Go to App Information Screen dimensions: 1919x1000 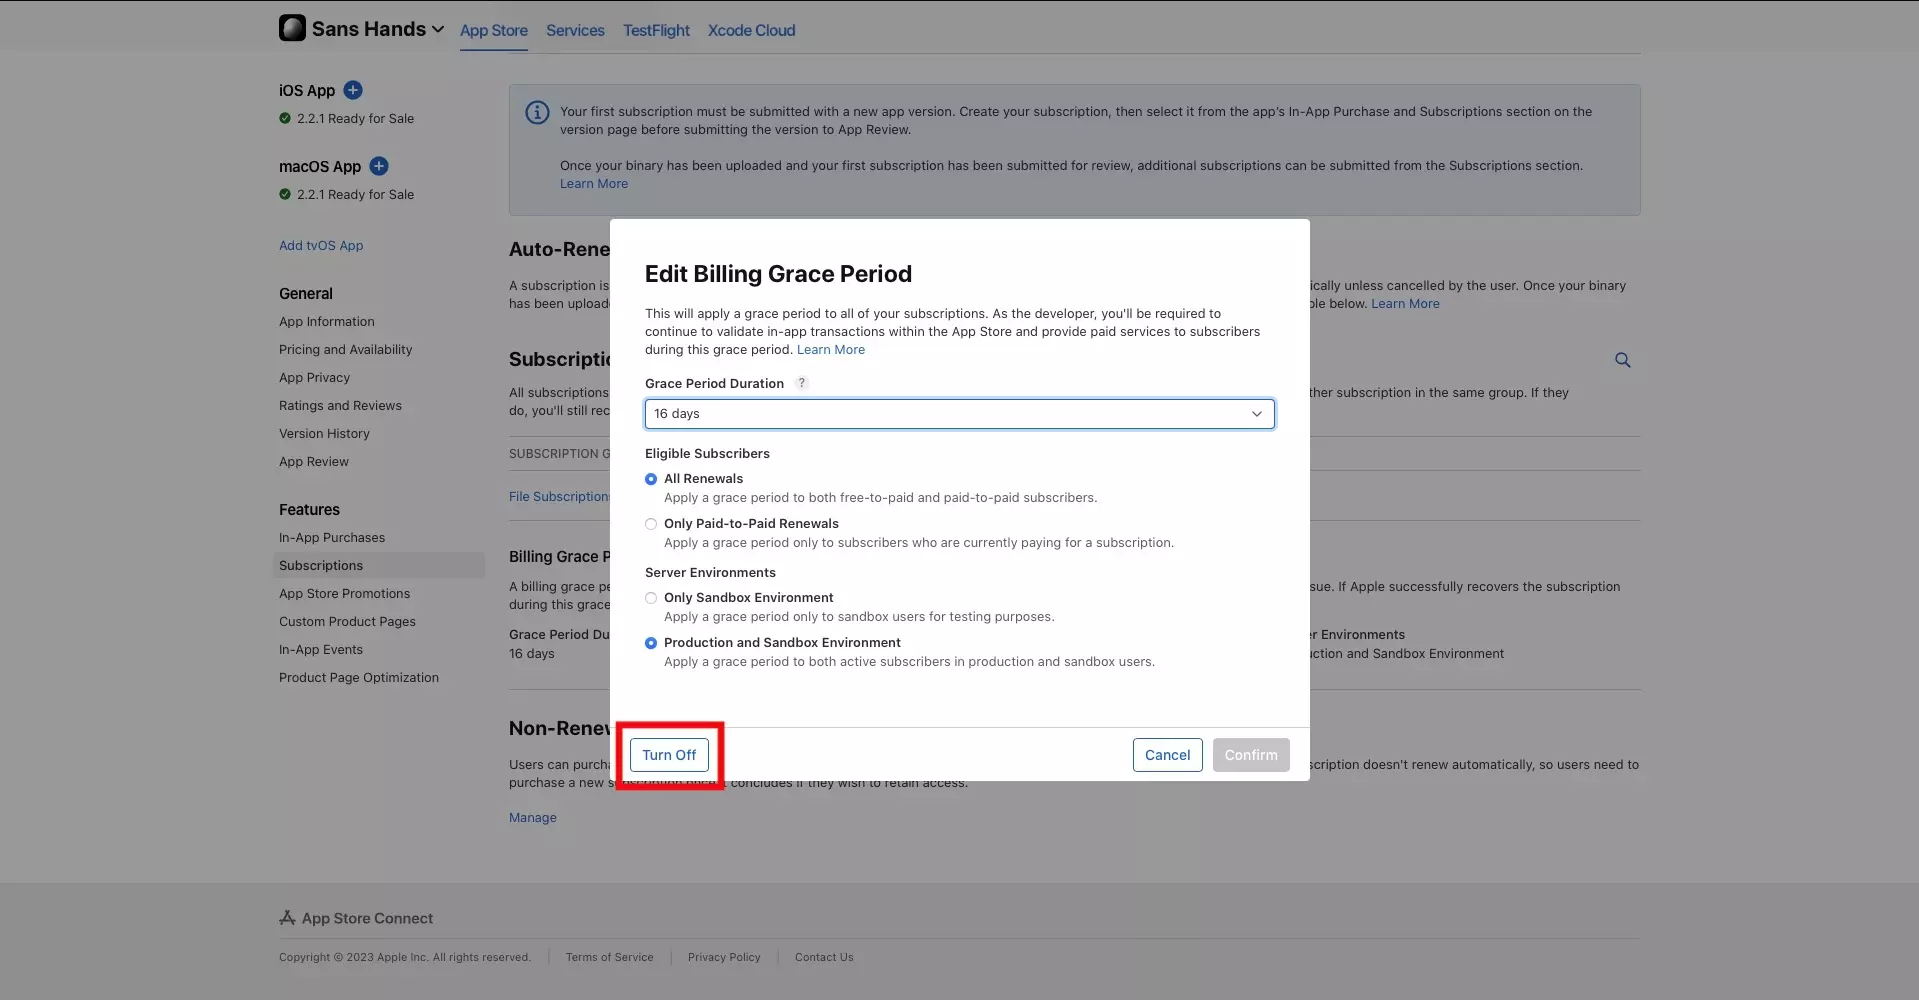tap(327, 322)
